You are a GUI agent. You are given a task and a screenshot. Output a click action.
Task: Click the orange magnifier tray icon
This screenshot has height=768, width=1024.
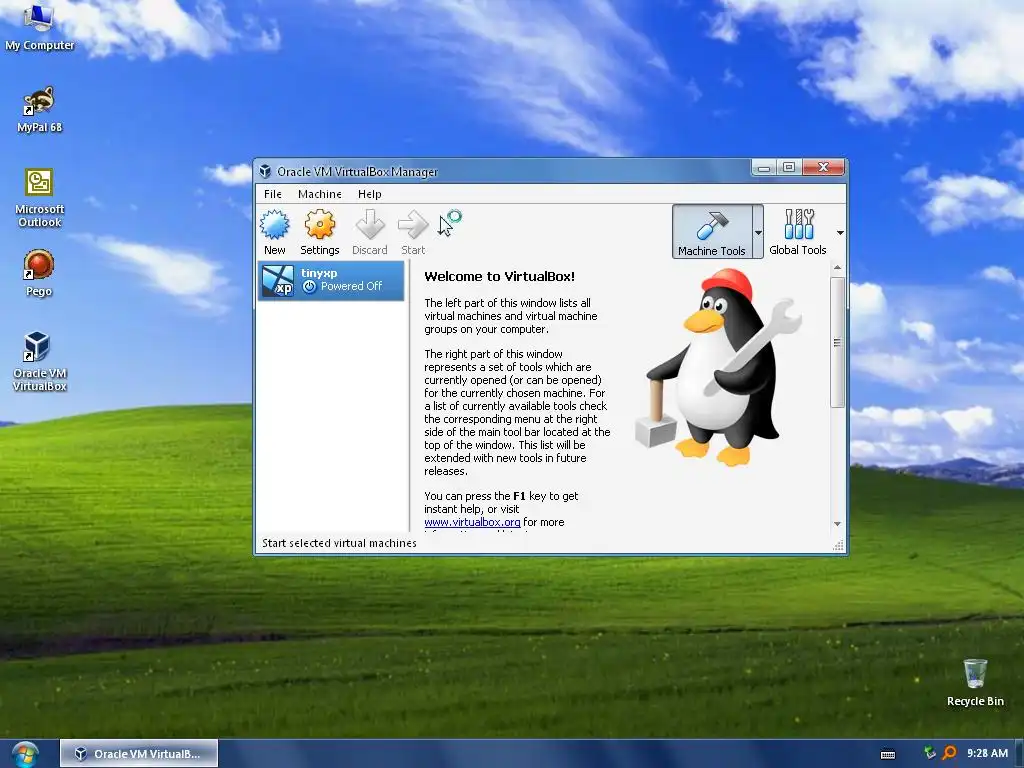tap(949, 753)
